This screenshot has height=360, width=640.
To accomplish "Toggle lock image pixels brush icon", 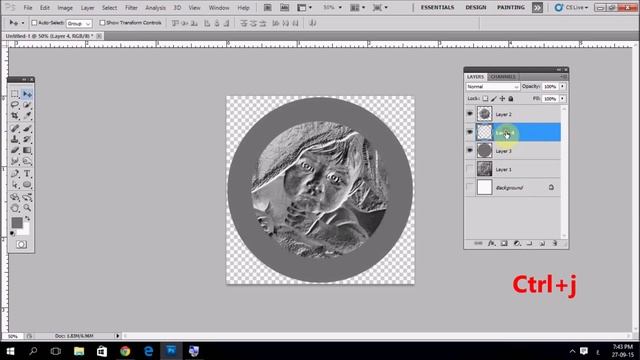I will [494, 98].
